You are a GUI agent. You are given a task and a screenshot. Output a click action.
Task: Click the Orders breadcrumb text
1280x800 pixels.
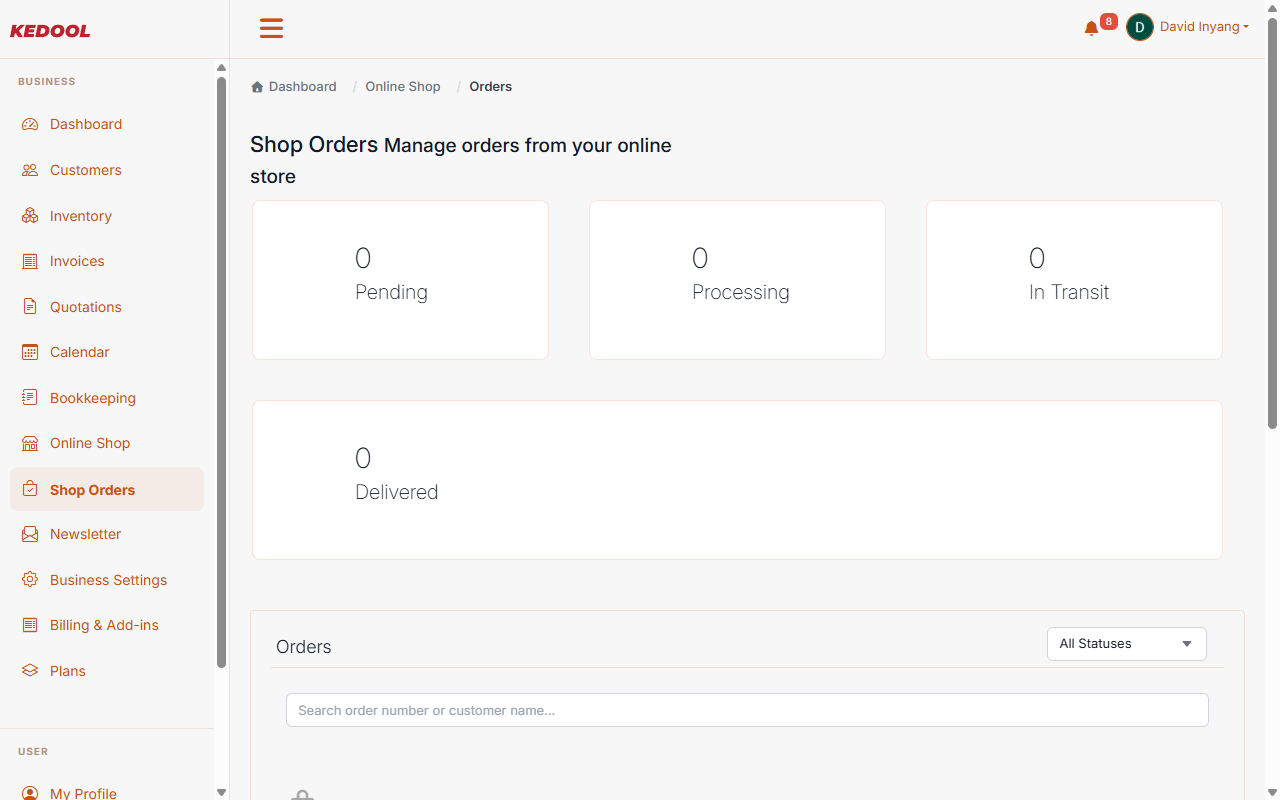click(491, 87)
